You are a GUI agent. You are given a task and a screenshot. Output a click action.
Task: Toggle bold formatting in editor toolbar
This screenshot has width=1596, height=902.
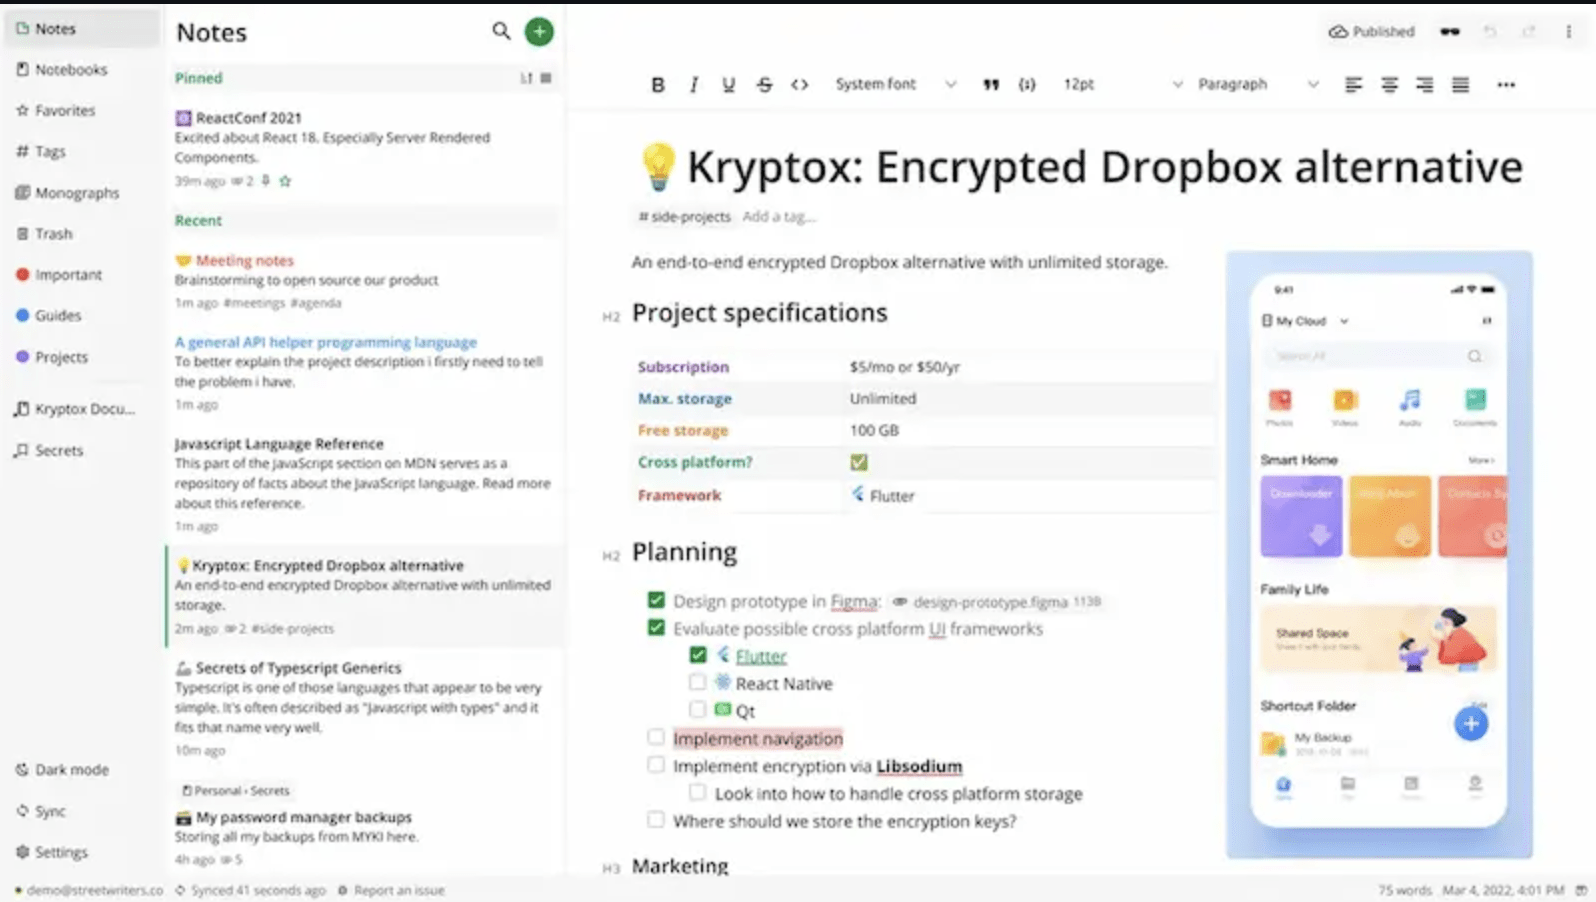[657, 85]
